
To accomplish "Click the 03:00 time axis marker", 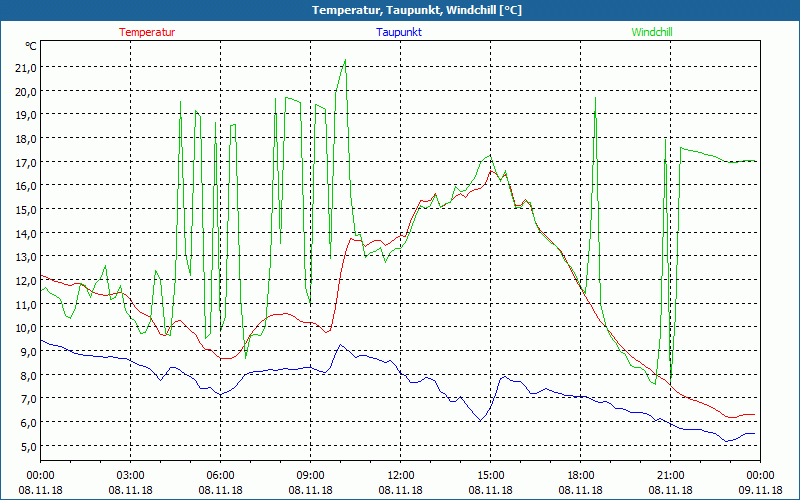I will tap(131, 475).
